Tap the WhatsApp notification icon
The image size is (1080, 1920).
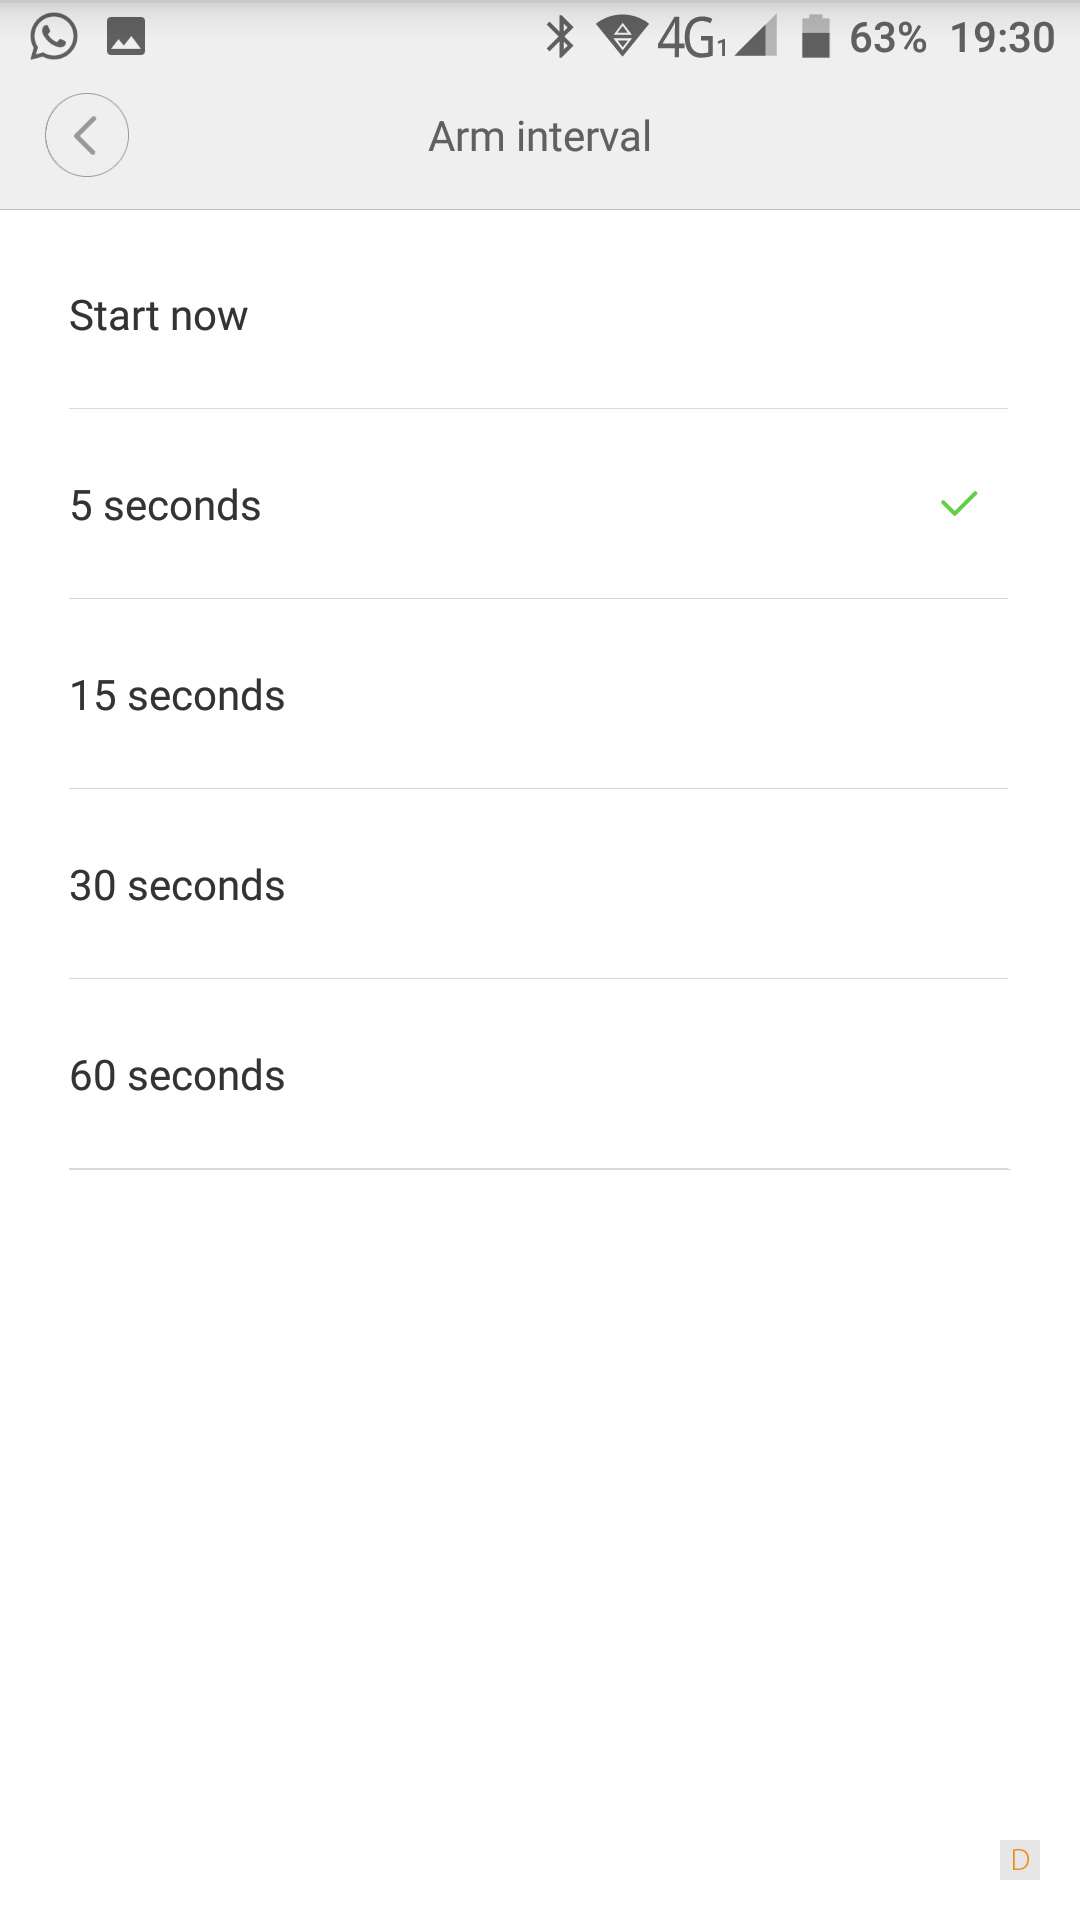tap(53, 37)
